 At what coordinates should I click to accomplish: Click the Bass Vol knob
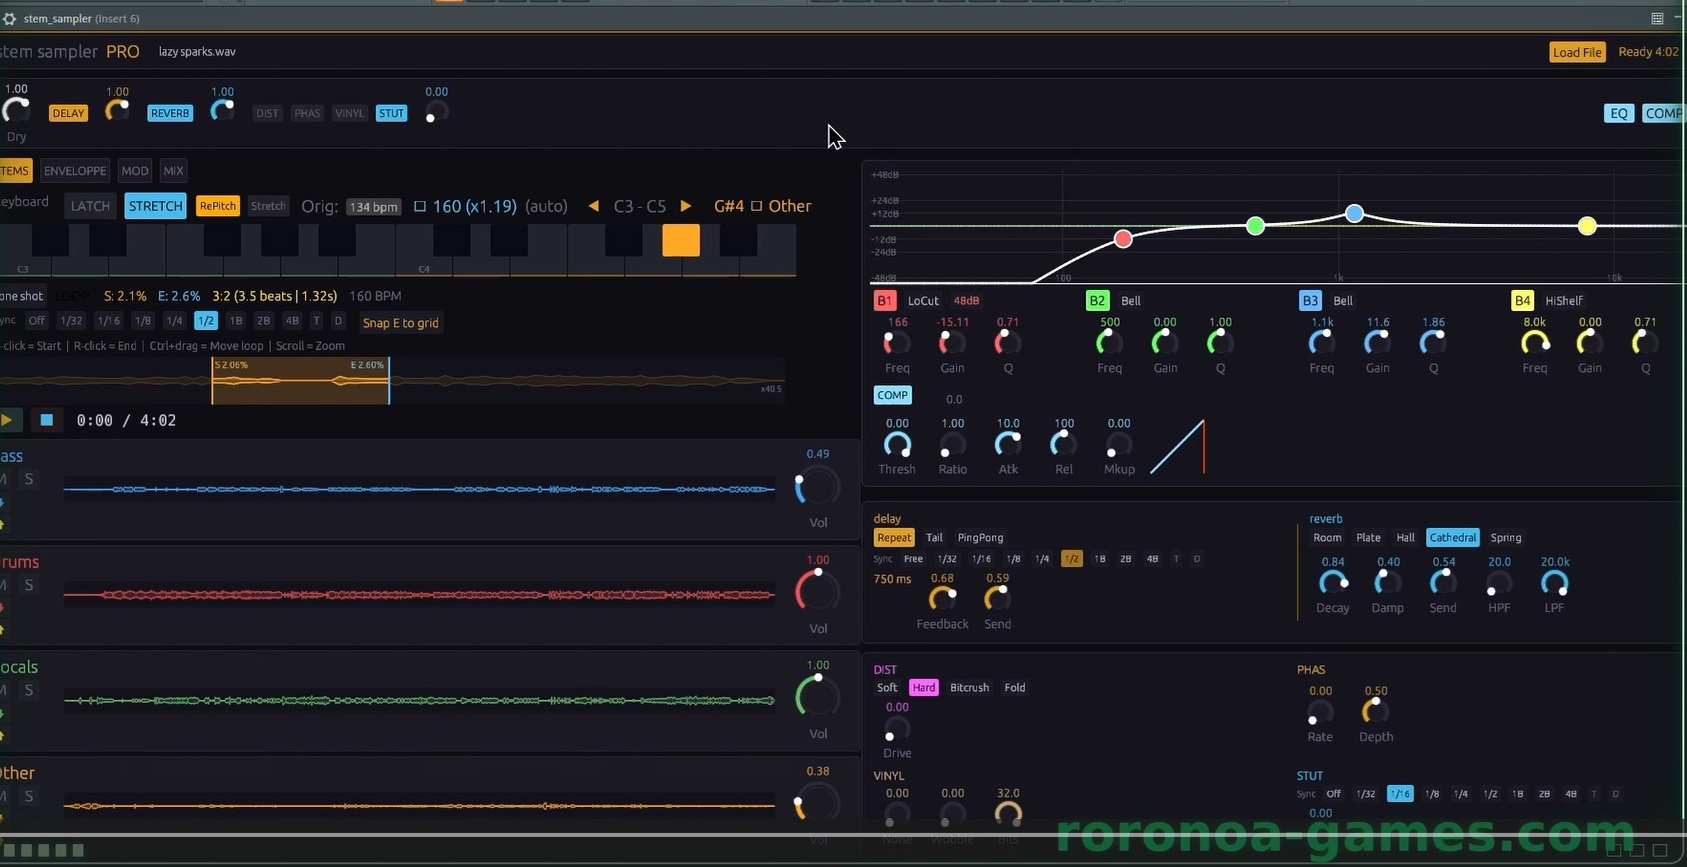817,487
